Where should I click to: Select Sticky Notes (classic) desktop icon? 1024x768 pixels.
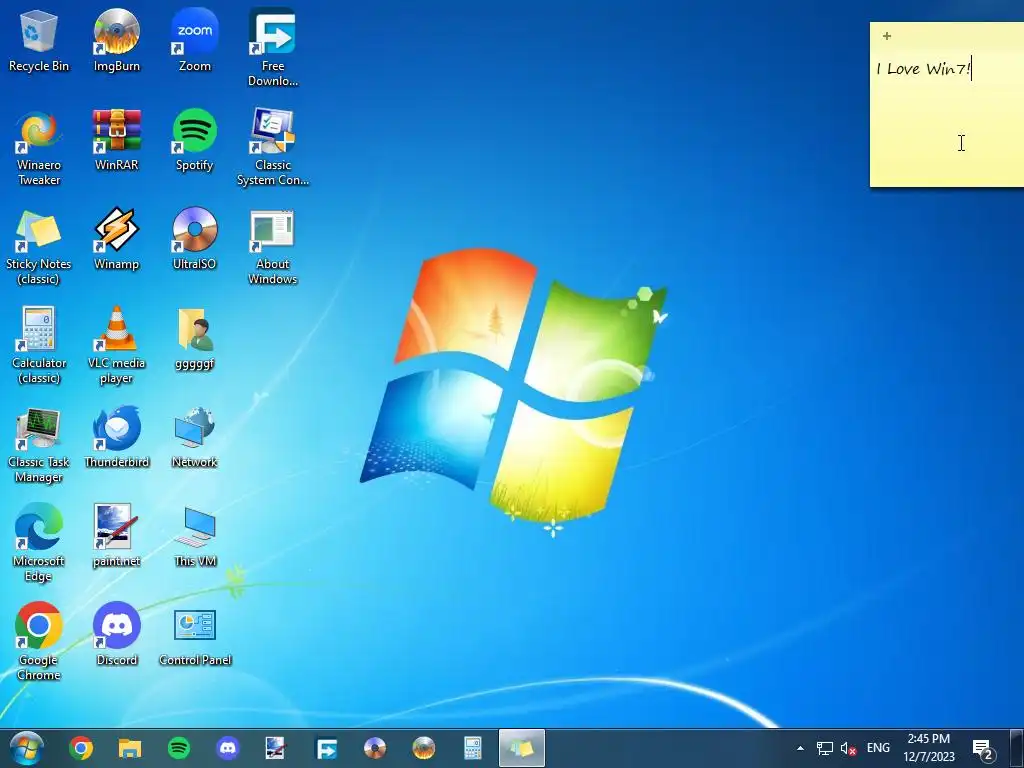pos(39,247)
